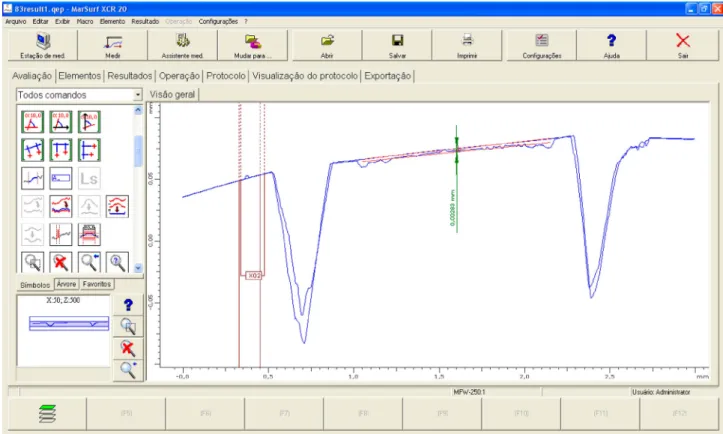Exit the program with Sair

682,45
